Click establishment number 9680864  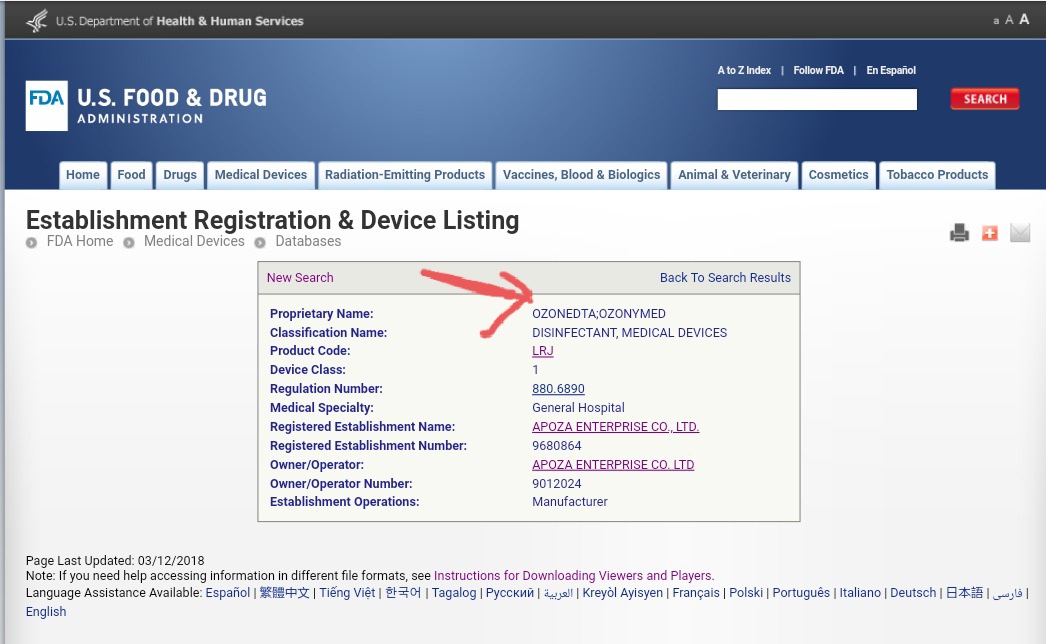click(x=557, y=446)
